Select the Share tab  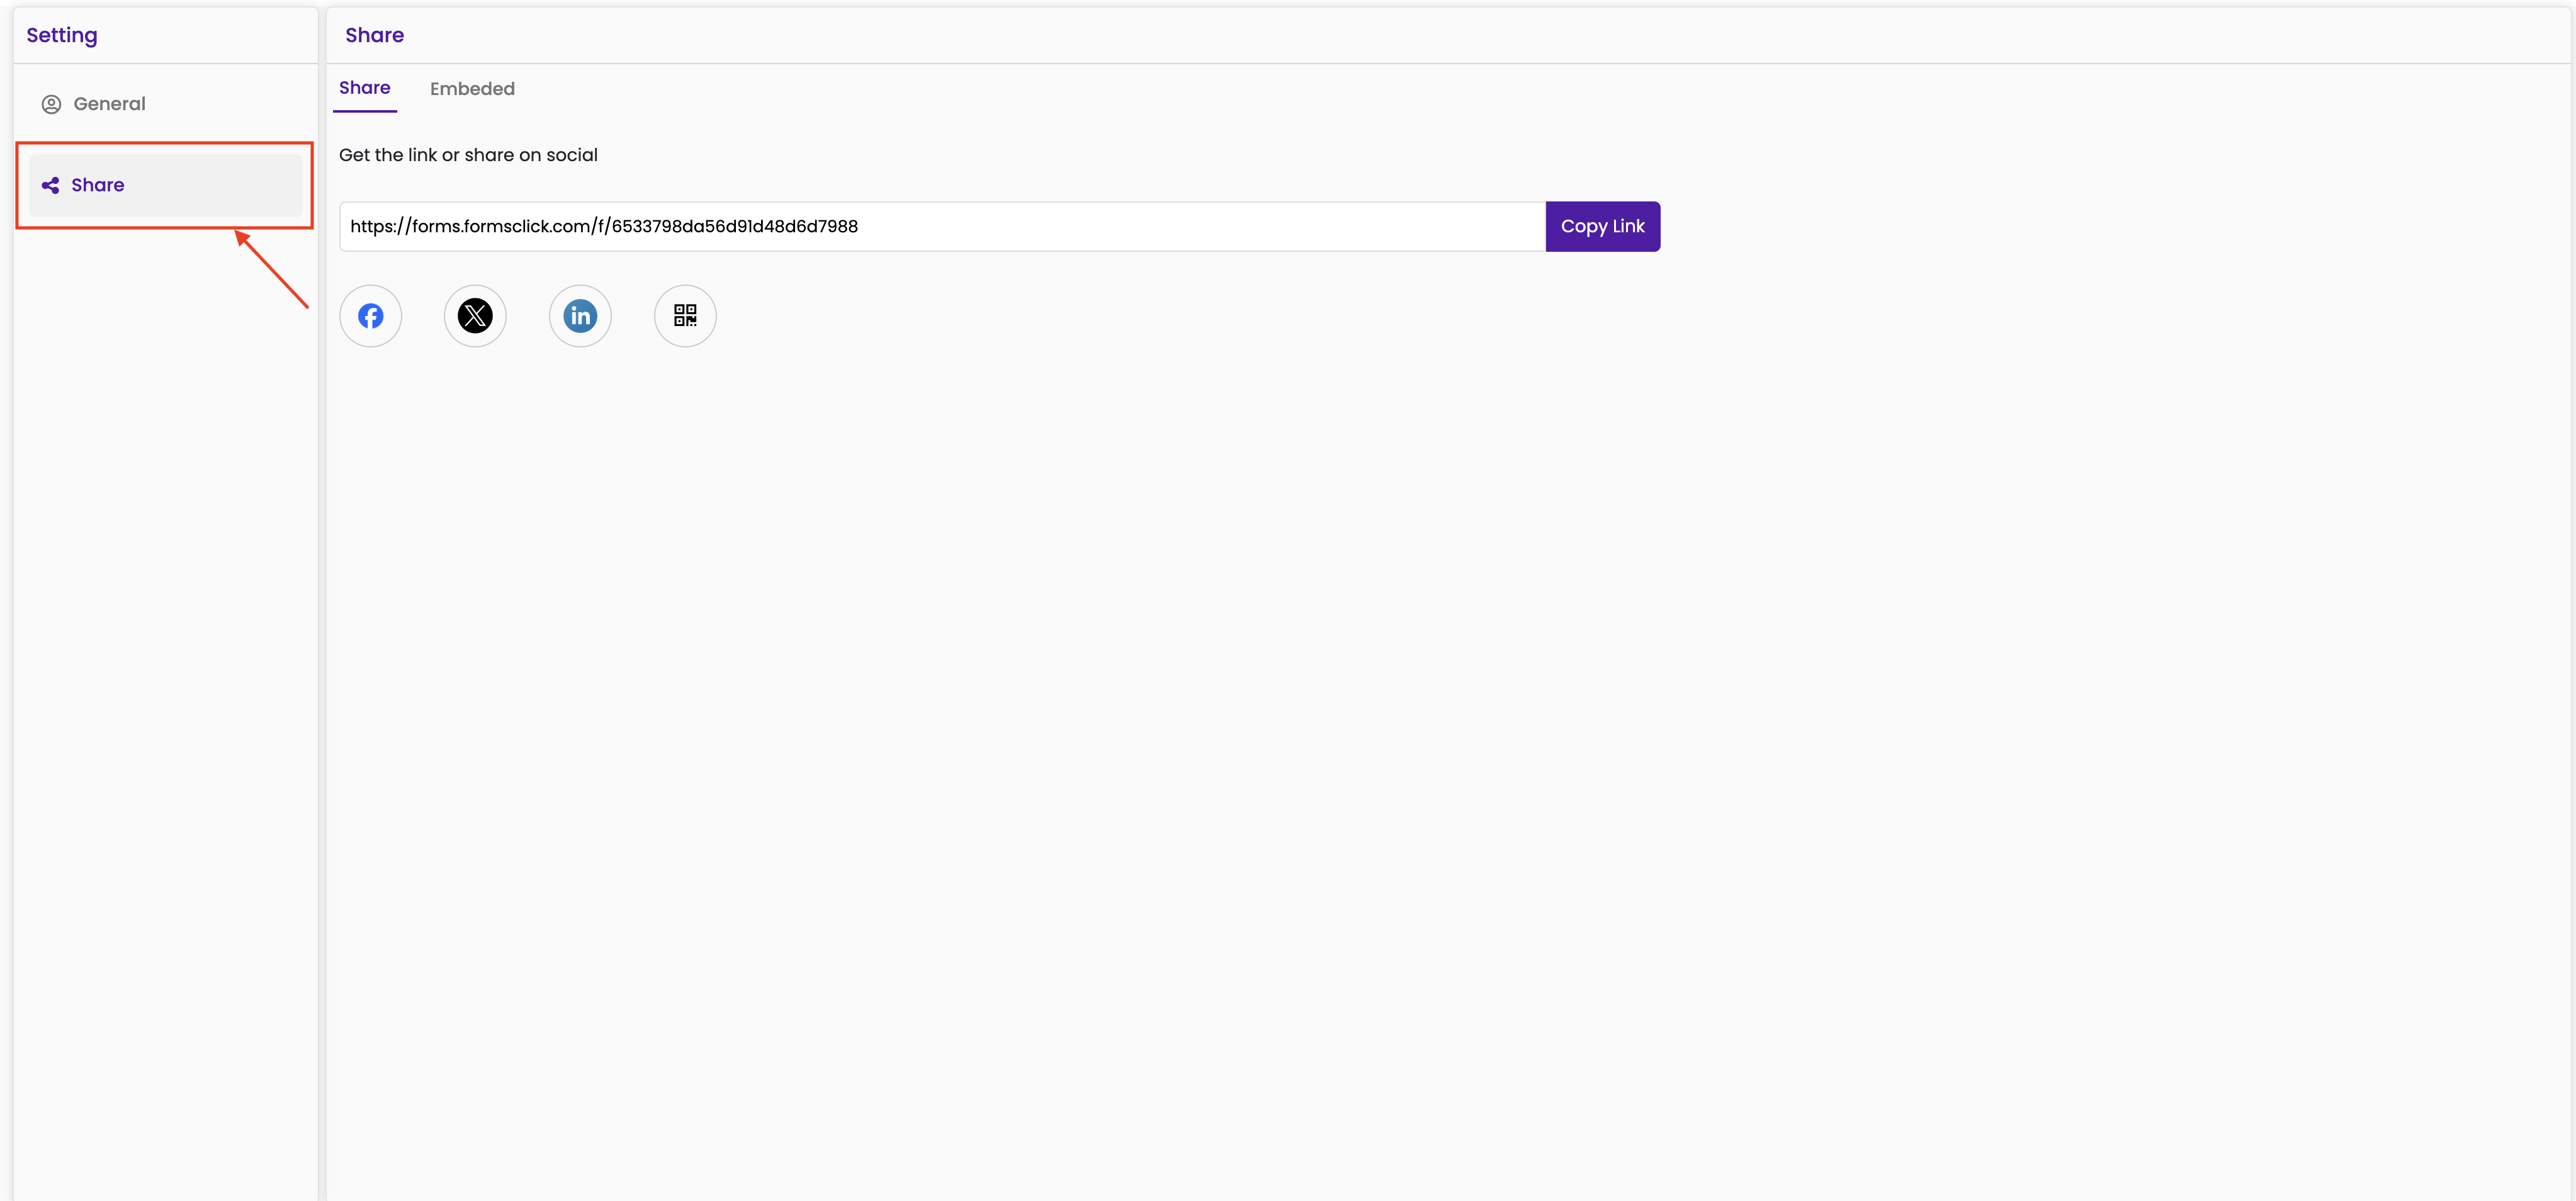[365, 88]
